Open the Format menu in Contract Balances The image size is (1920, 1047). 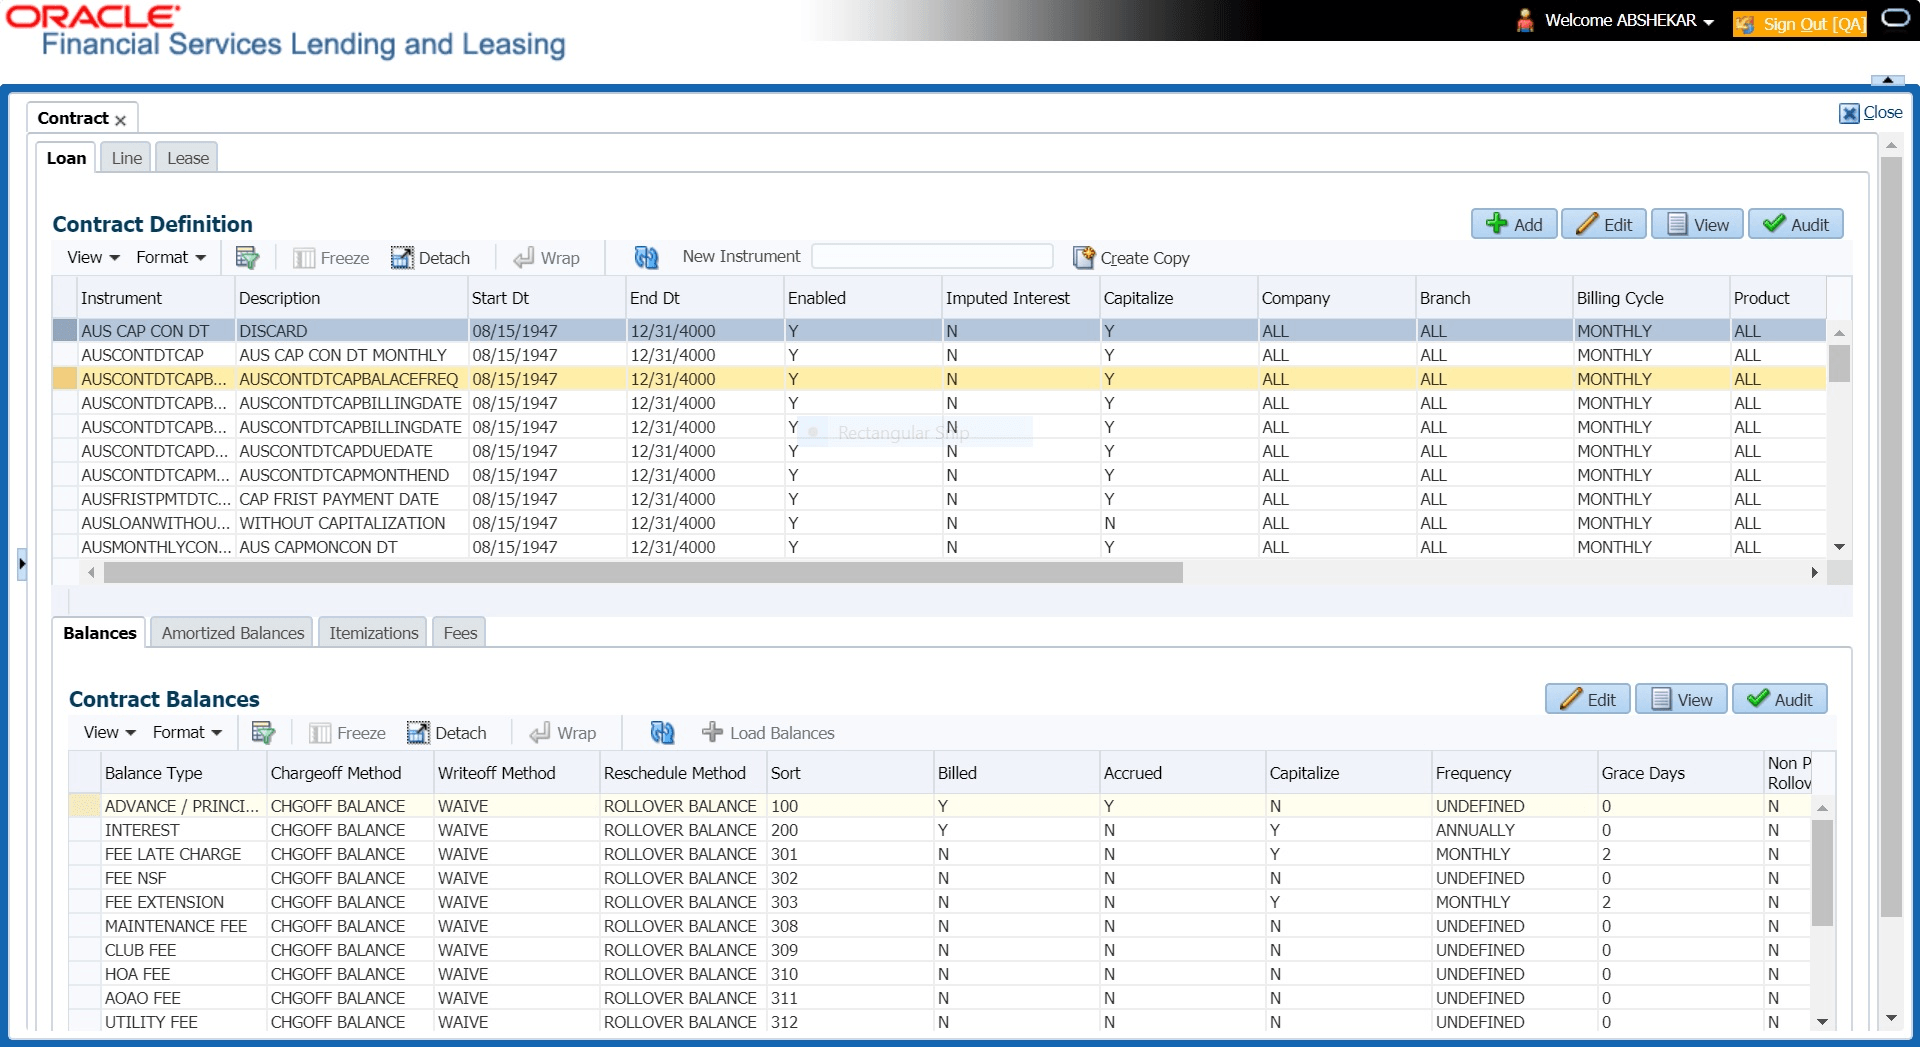click(187, 733)
